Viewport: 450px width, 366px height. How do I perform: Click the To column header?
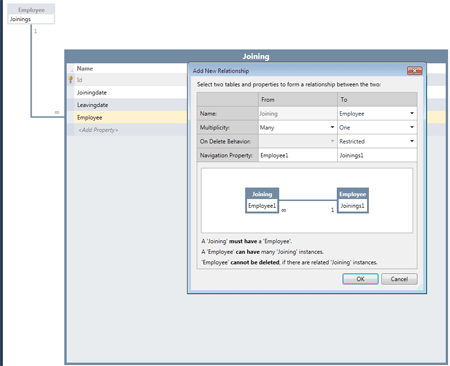377,100
